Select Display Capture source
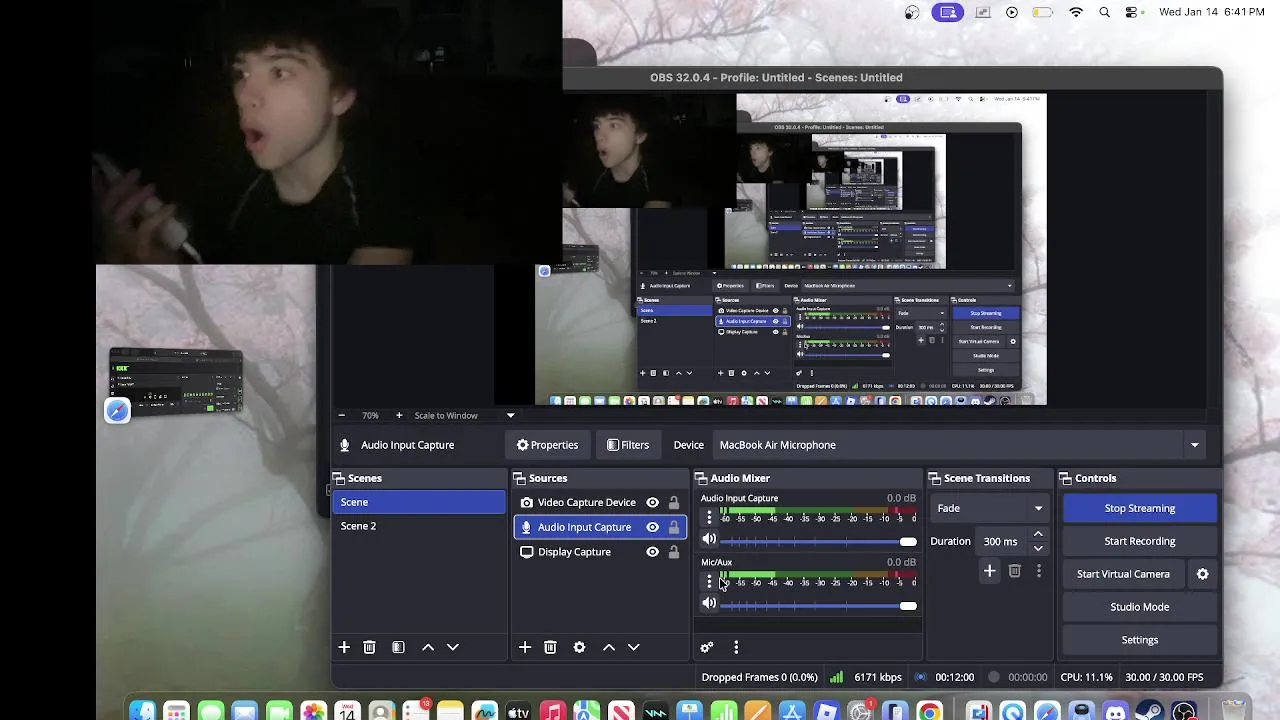Image resolution: width=1280 pixels, height=720 pixels. 599,552
